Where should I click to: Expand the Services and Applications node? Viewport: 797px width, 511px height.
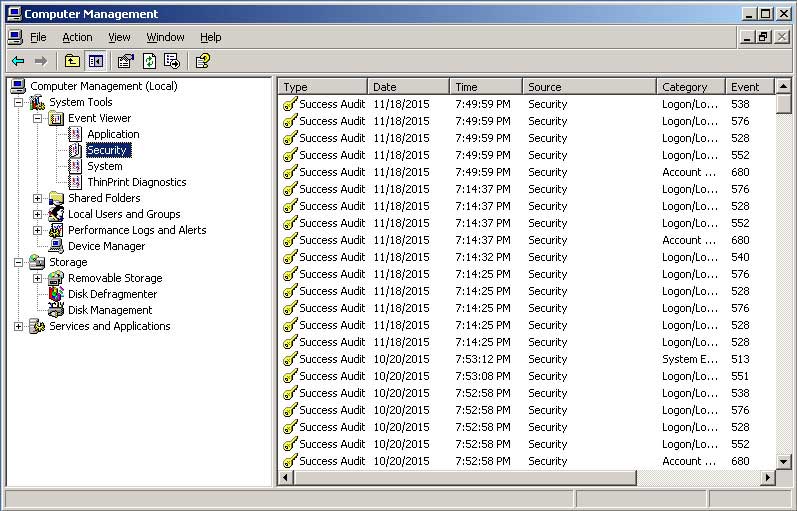pos(19,326)
